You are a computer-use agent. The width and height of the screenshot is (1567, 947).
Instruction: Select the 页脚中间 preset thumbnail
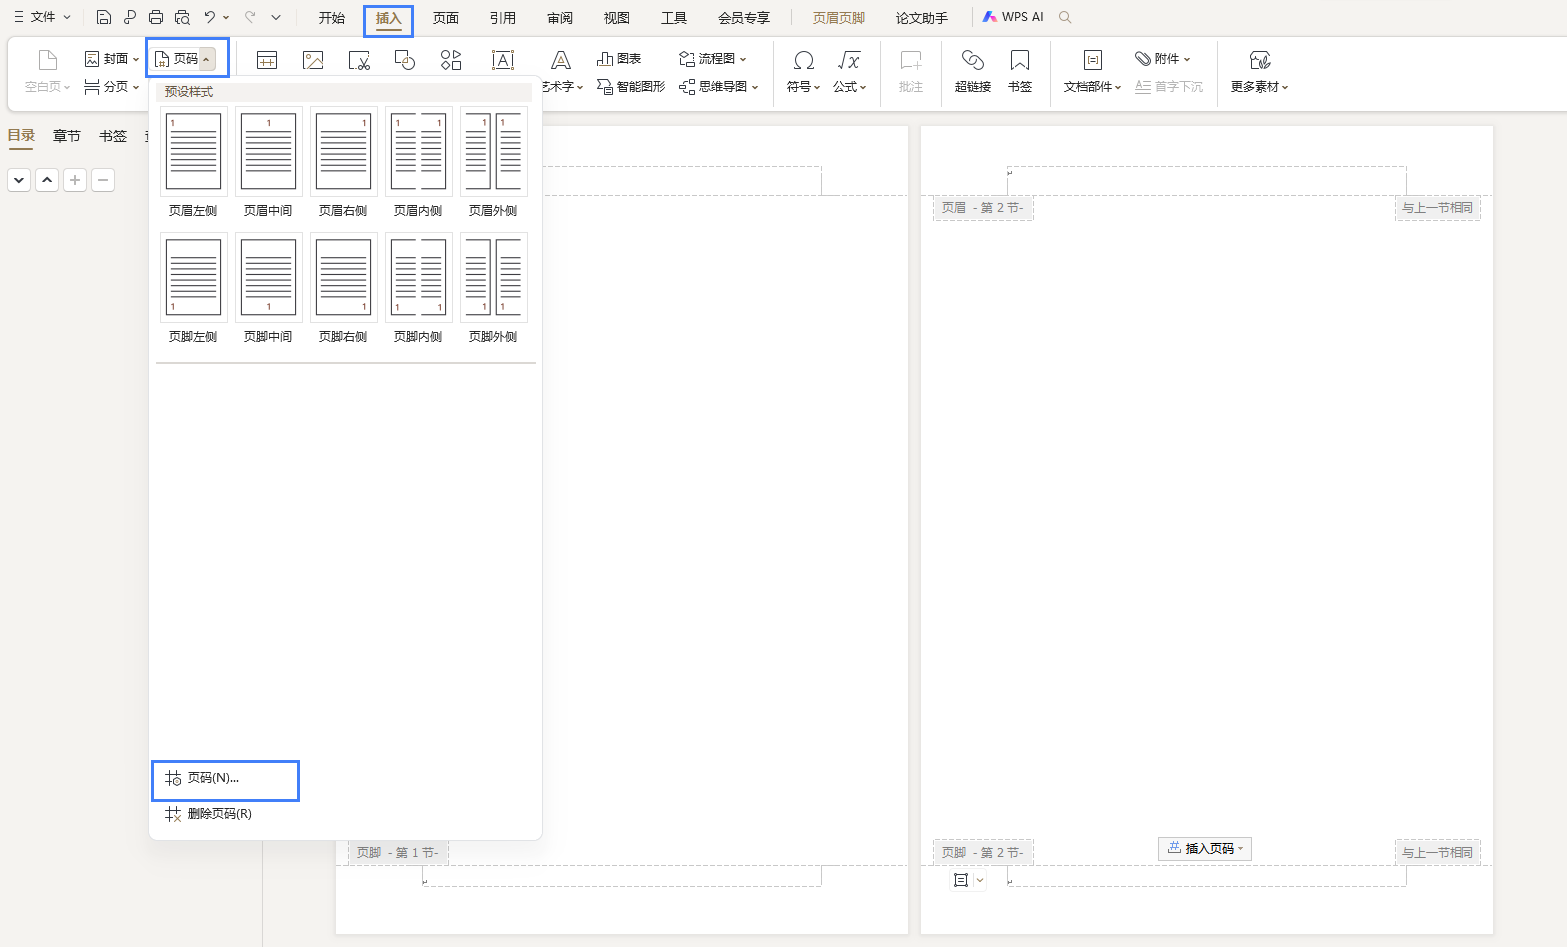[268, 278]
